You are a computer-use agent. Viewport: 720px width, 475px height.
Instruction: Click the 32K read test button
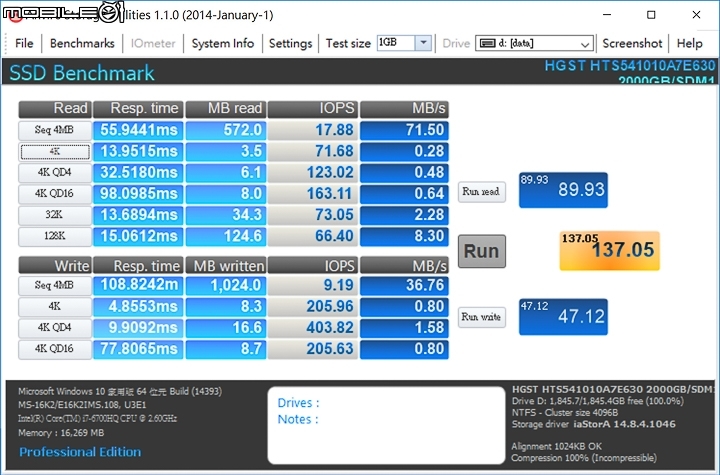coord(55,215)
